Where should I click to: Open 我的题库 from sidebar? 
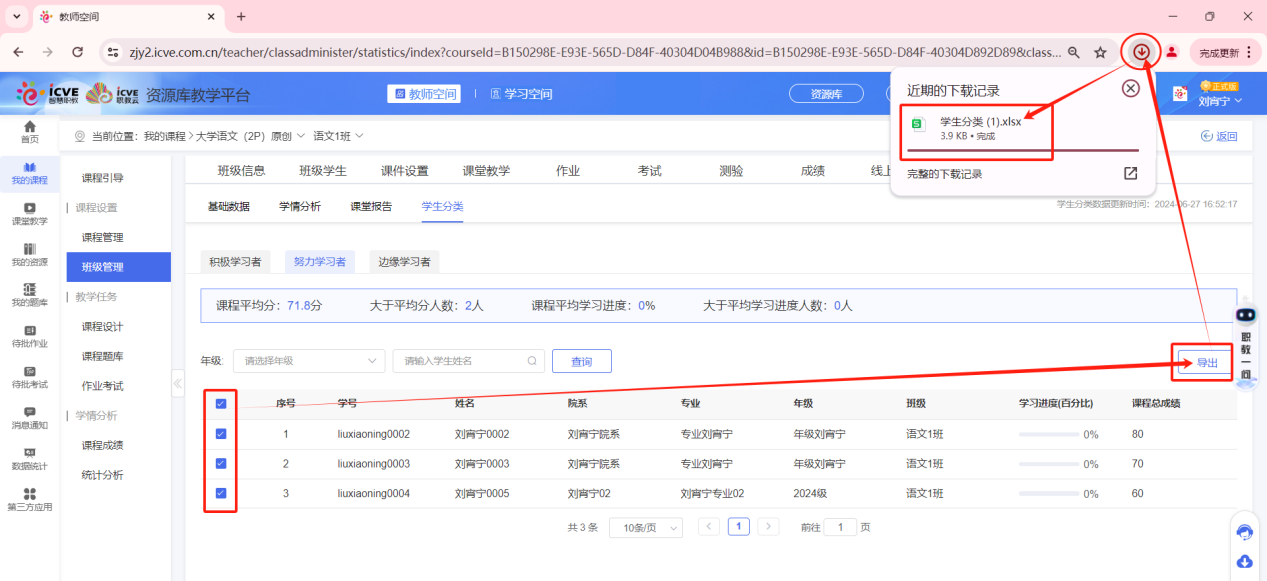tap(30, 297)
